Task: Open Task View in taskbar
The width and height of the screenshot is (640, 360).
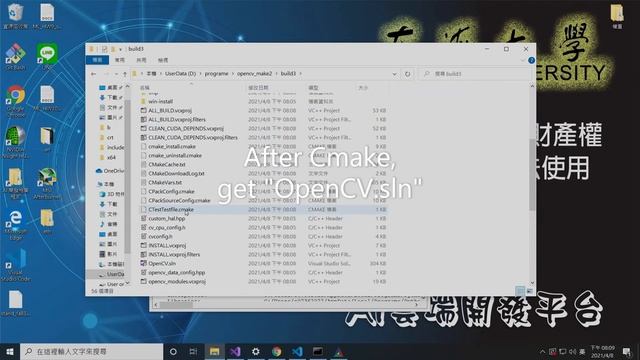Action: (193, 351)
